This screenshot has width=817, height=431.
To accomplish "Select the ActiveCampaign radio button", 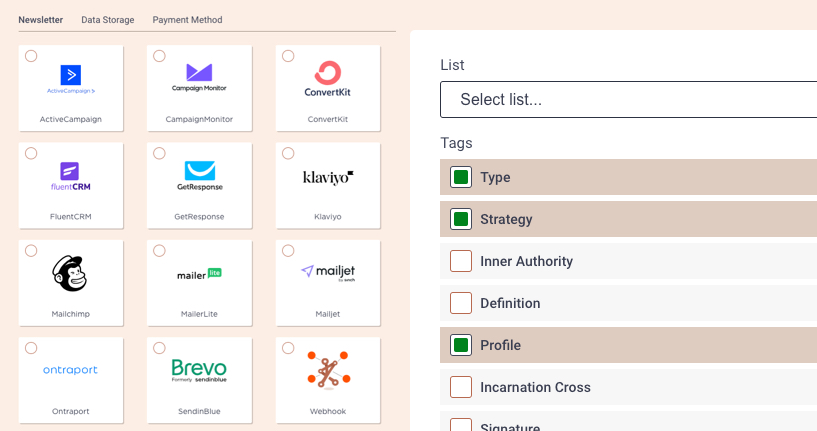I will [x=31, y=56].
